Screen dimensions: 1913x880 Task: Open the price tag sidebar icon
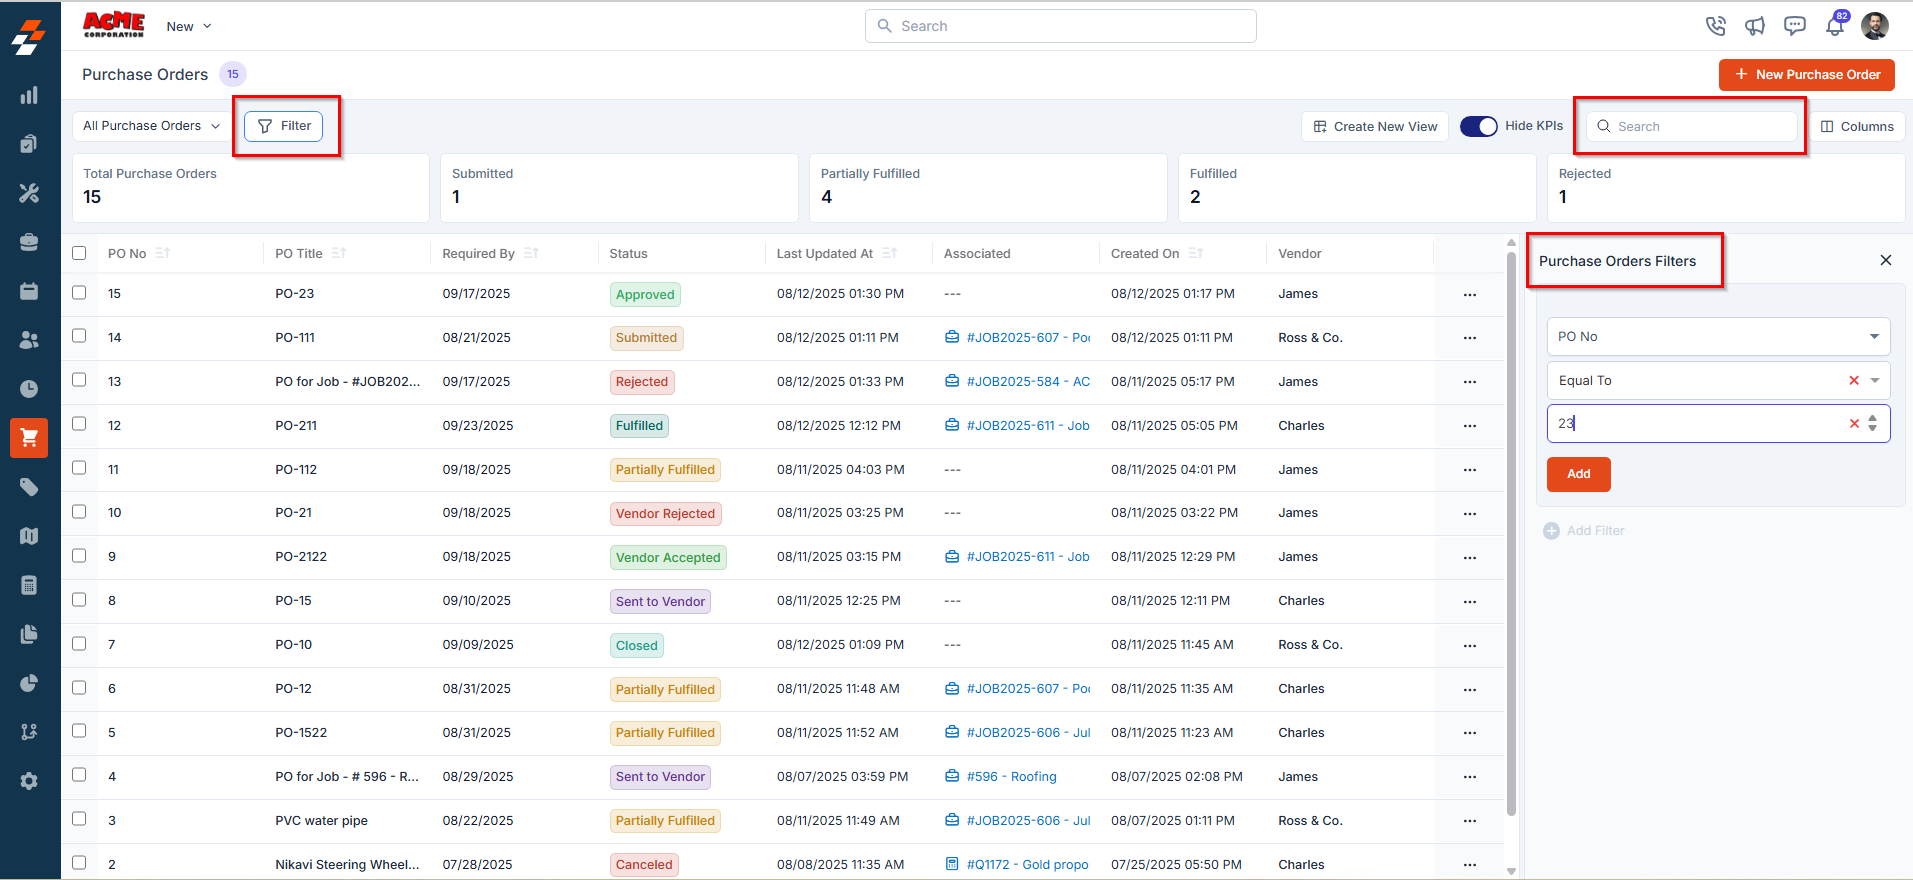tap(29, 487)
